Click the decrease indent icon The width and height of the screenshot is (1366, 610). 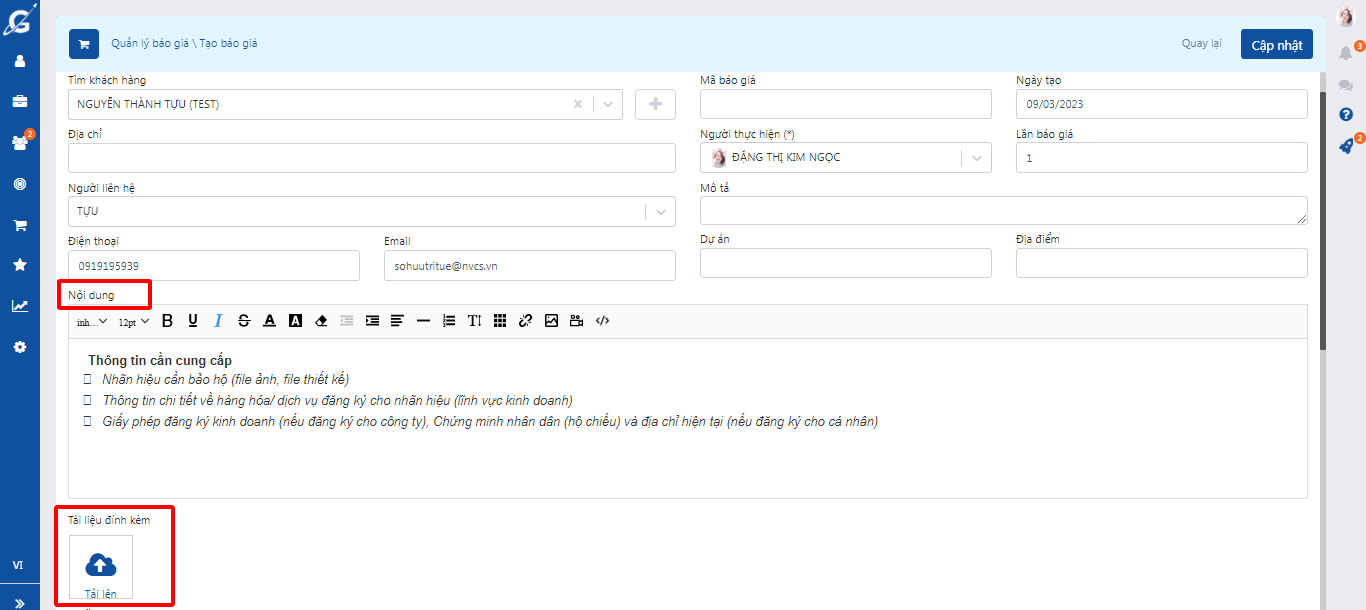(x=347, y=321)
